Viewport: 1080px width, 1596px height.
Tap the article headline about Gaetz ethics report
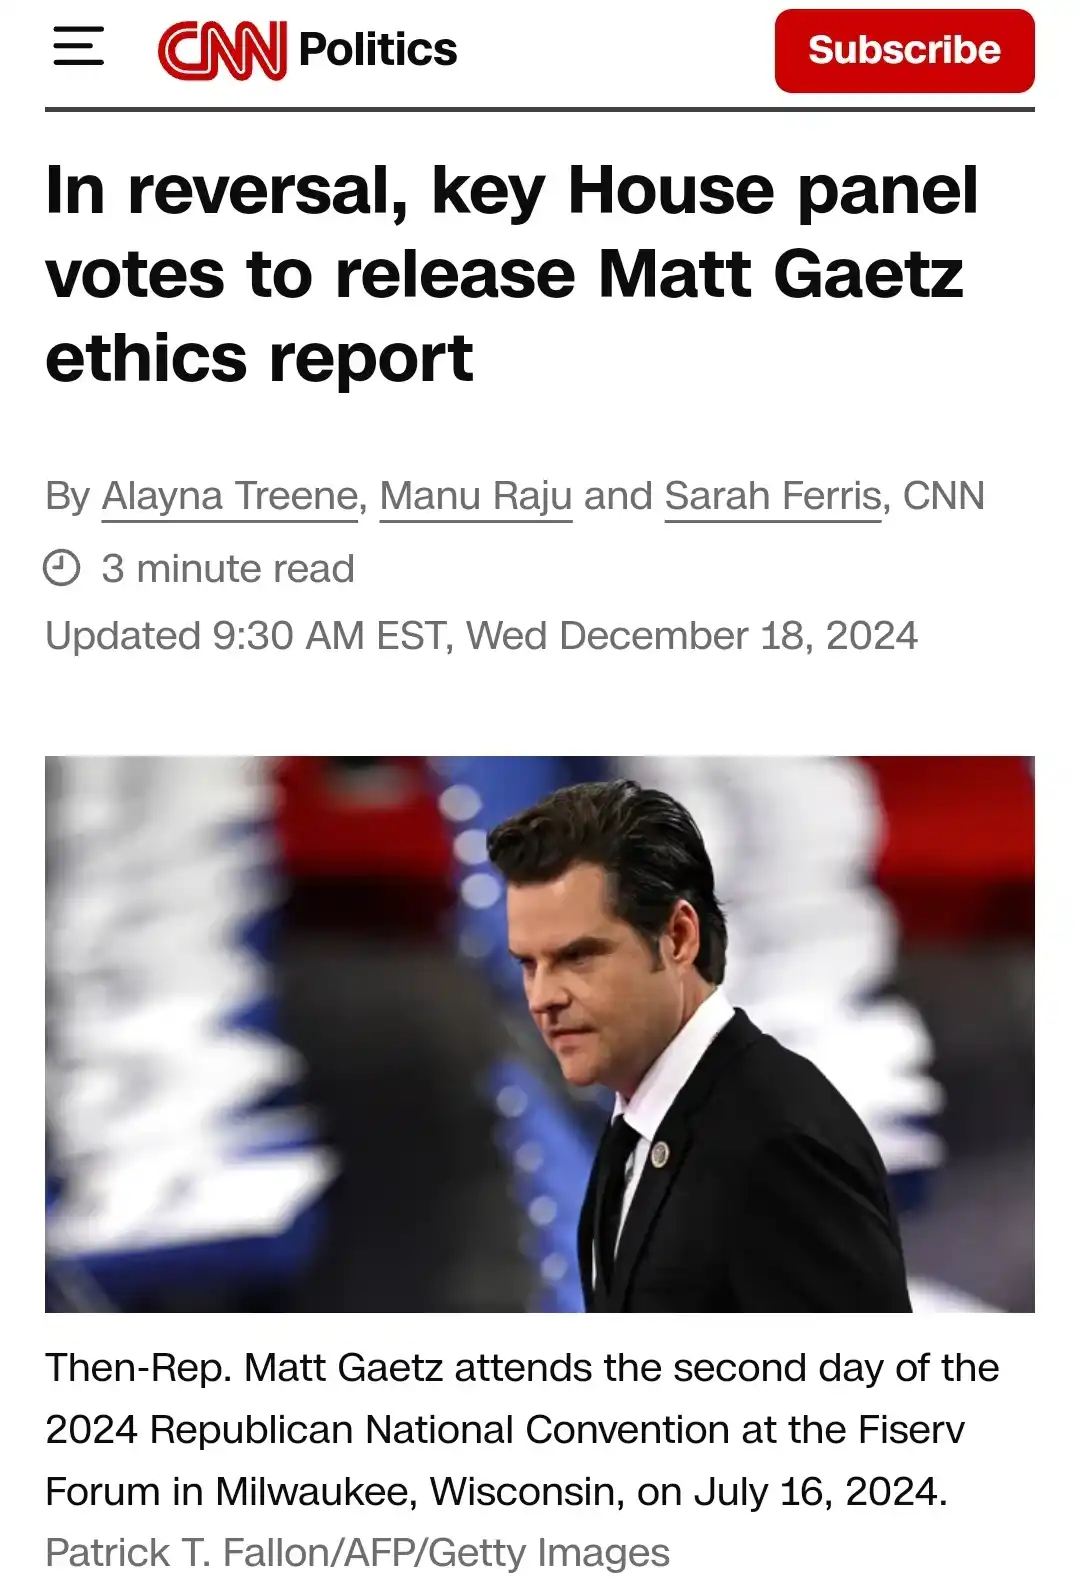coord(511,274)
